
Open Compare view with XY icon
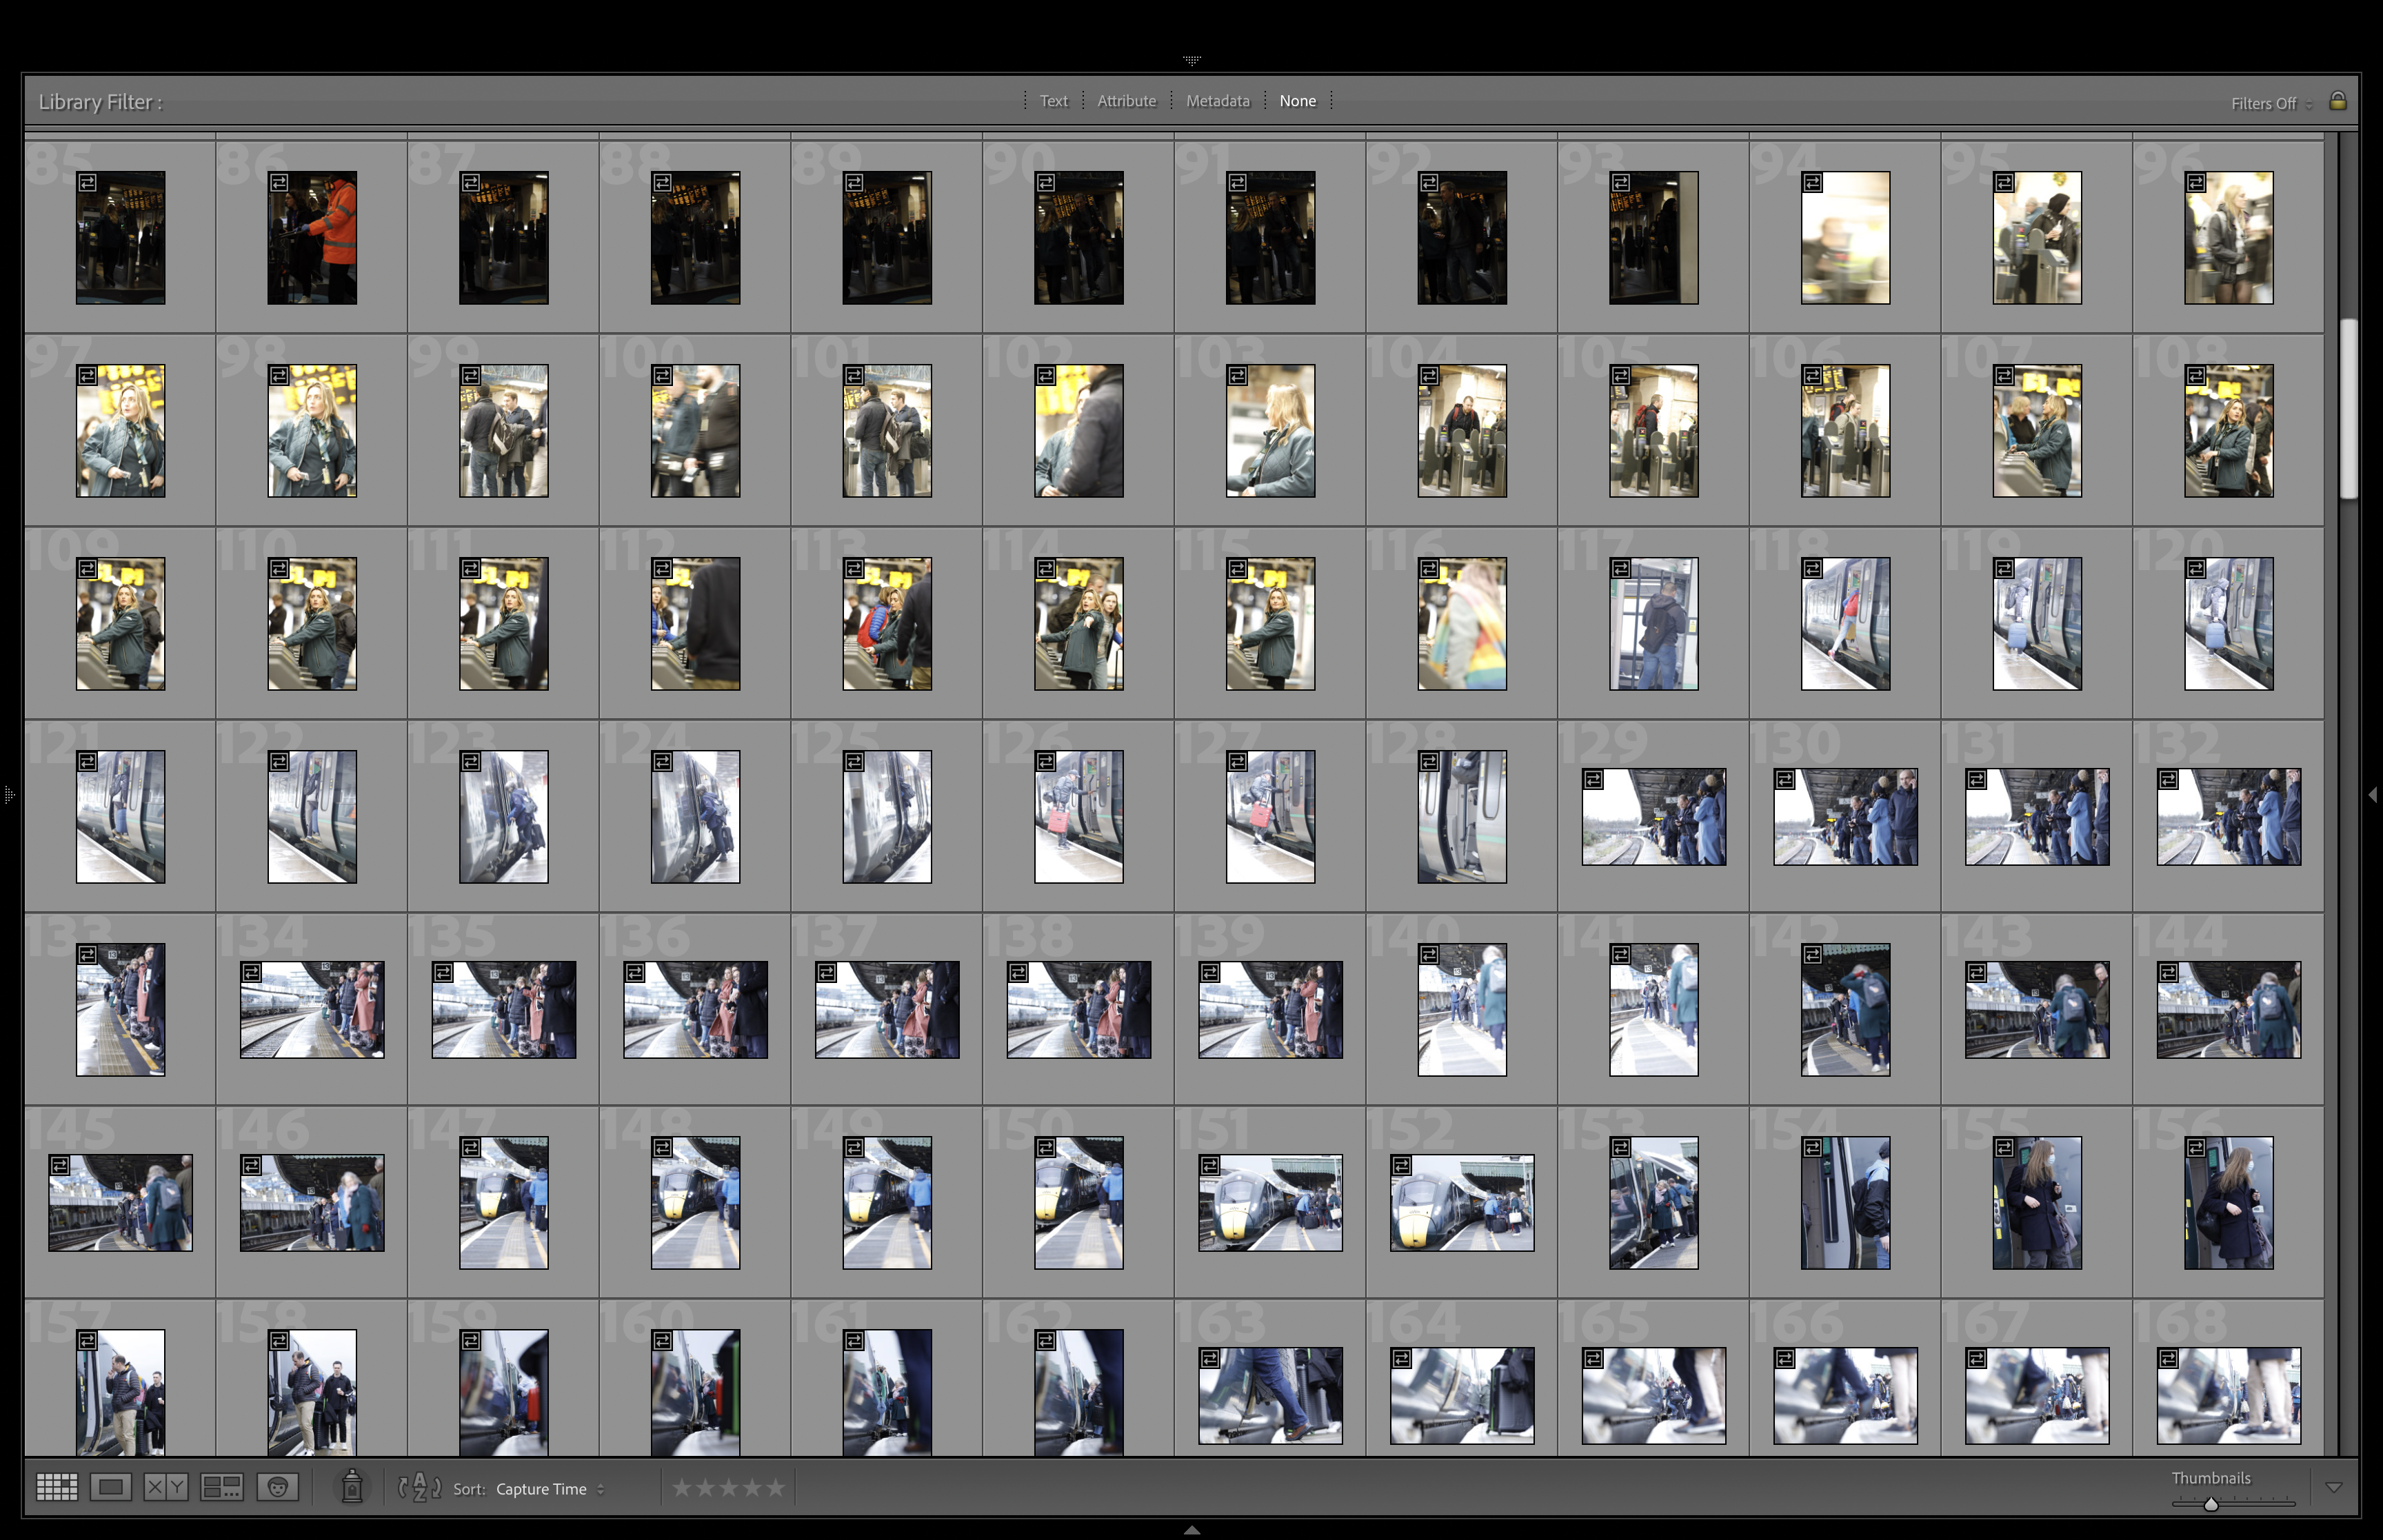coord(165,1488)
